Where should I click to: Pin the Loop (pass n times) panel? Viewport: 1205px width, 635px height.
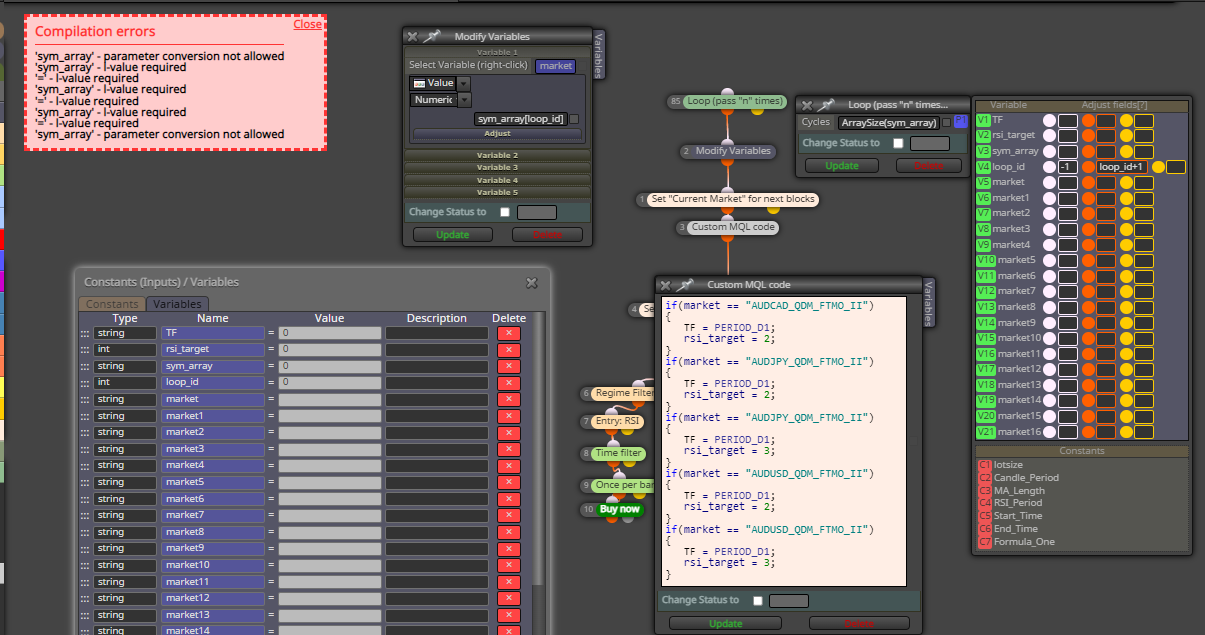click(824, 104)
